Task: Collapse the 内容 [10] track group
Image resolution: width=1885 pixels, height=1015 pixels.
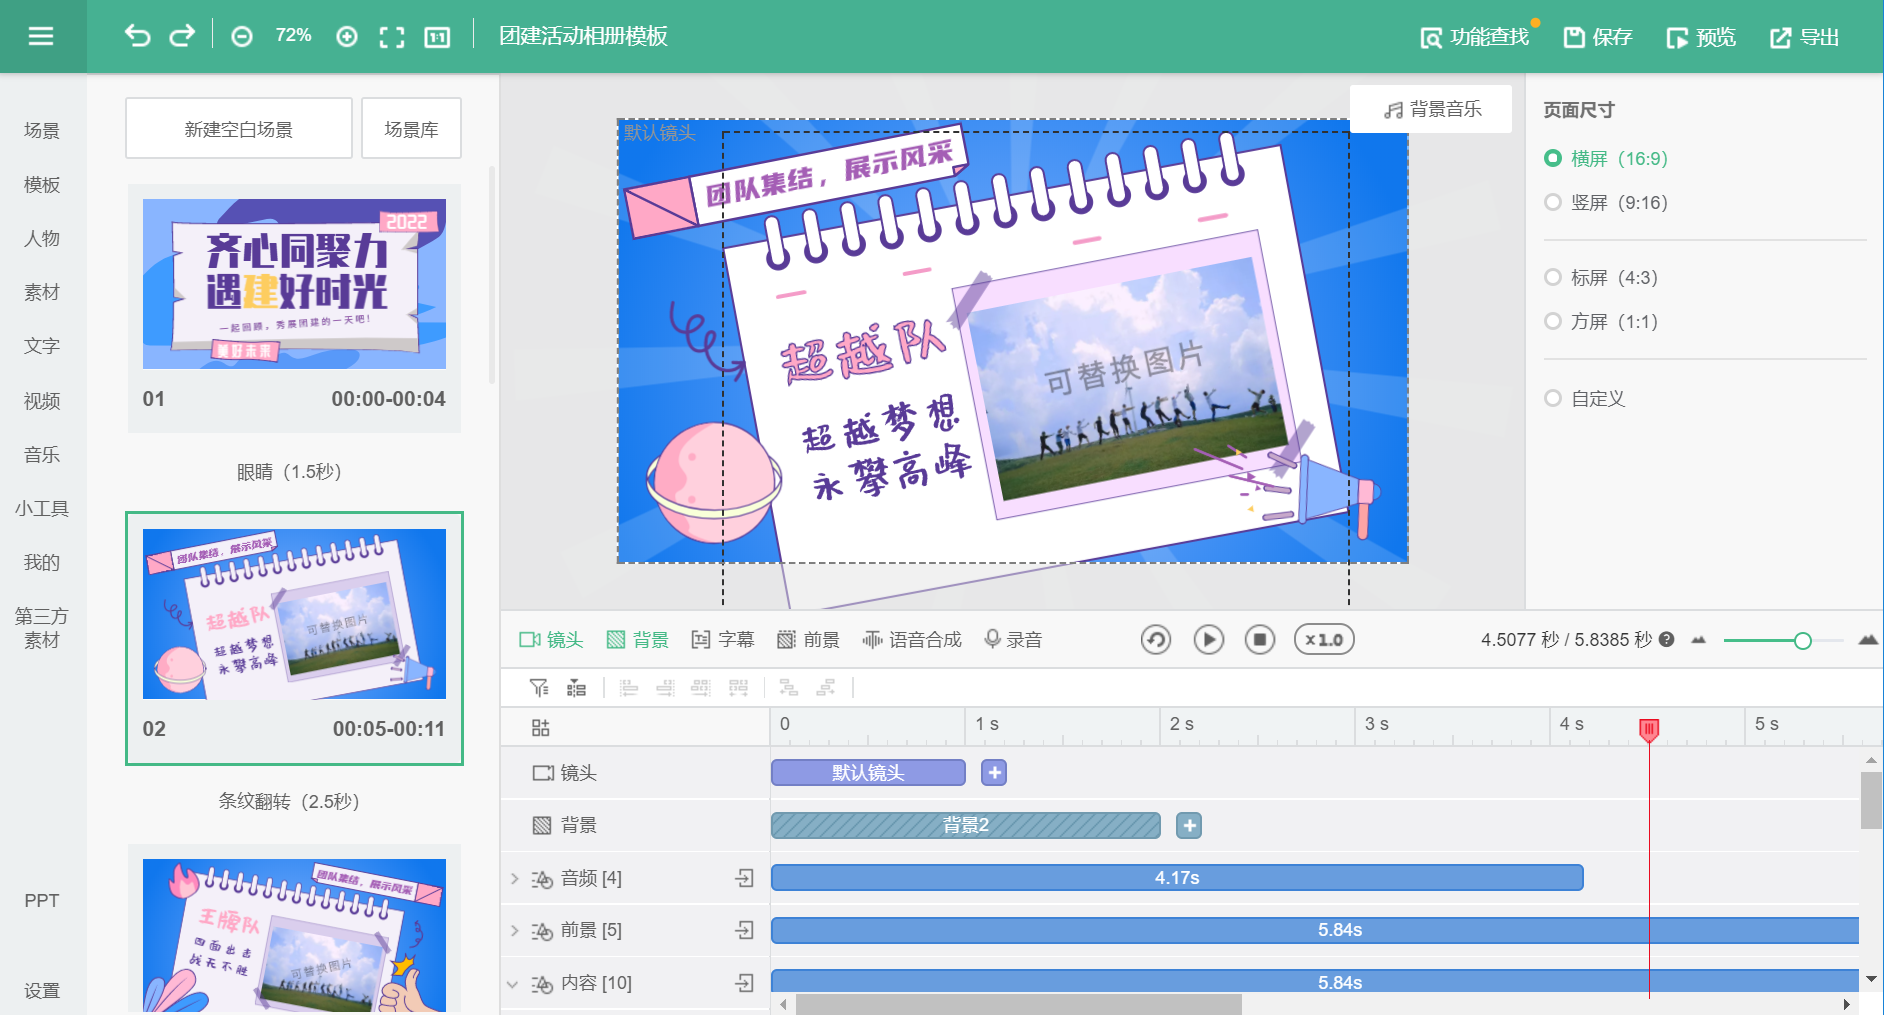Action: 513,984
